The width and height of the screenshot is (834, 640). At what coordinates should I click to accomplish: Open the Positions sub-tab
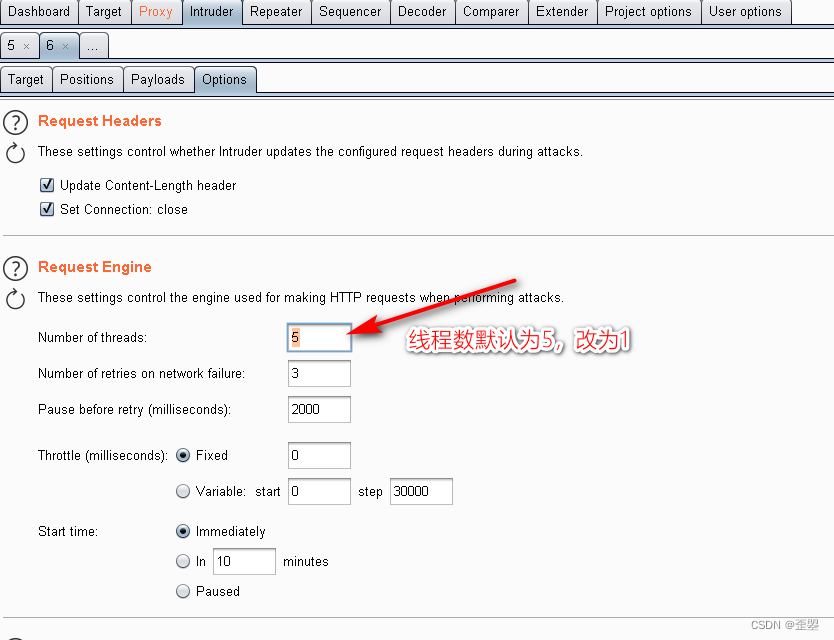87,80
